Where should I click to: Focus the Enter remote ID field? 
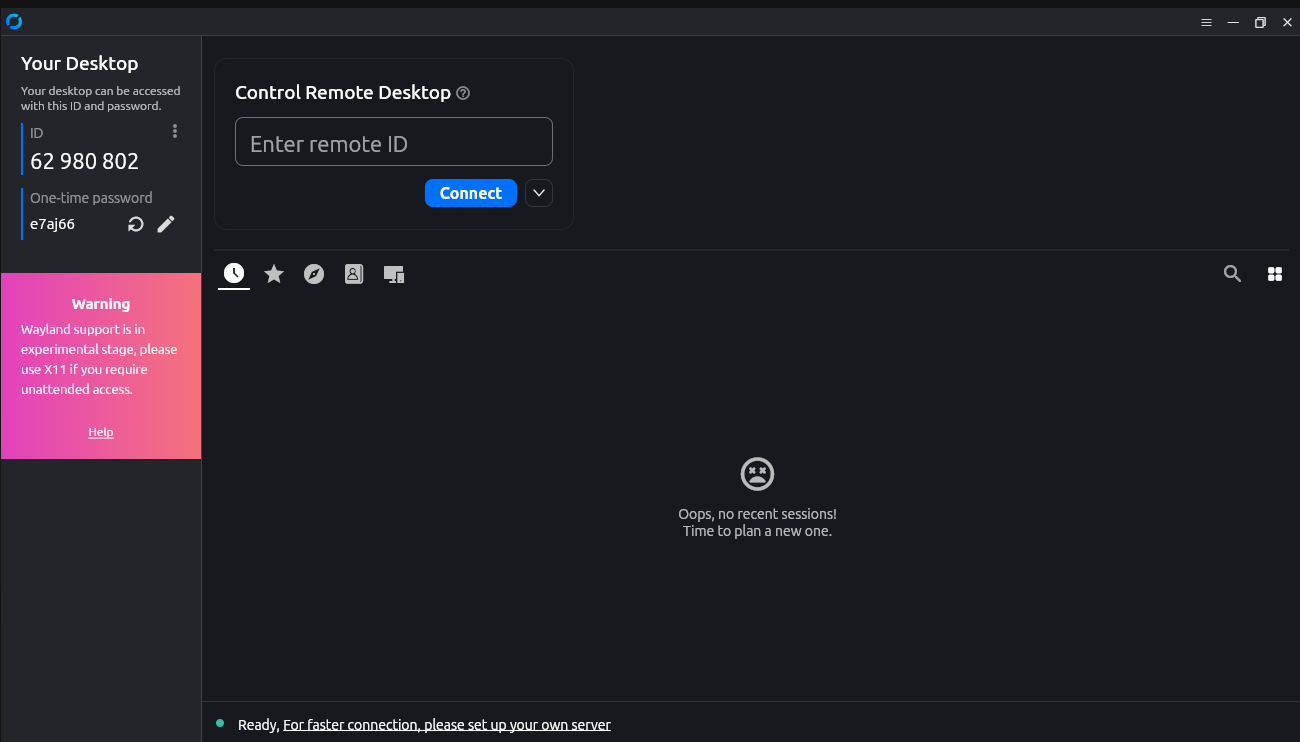pyautogui.click(x=393, y=142)
